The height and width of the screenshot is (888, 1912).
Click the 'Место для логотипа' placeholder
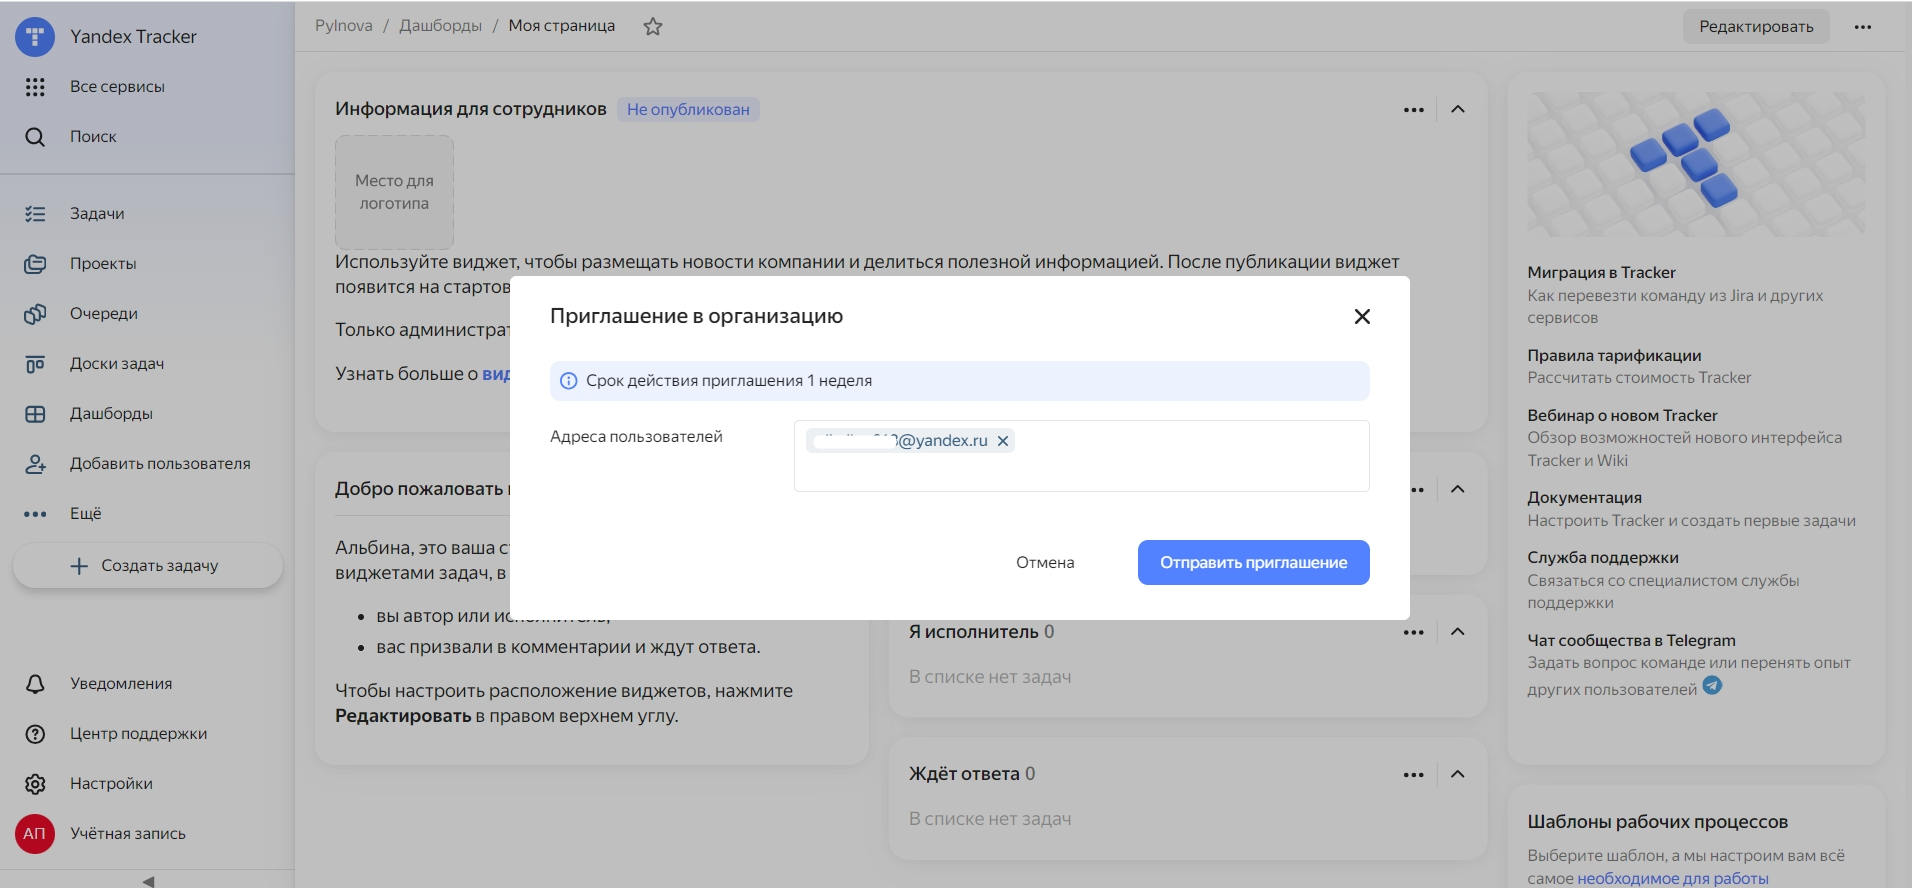394,192
